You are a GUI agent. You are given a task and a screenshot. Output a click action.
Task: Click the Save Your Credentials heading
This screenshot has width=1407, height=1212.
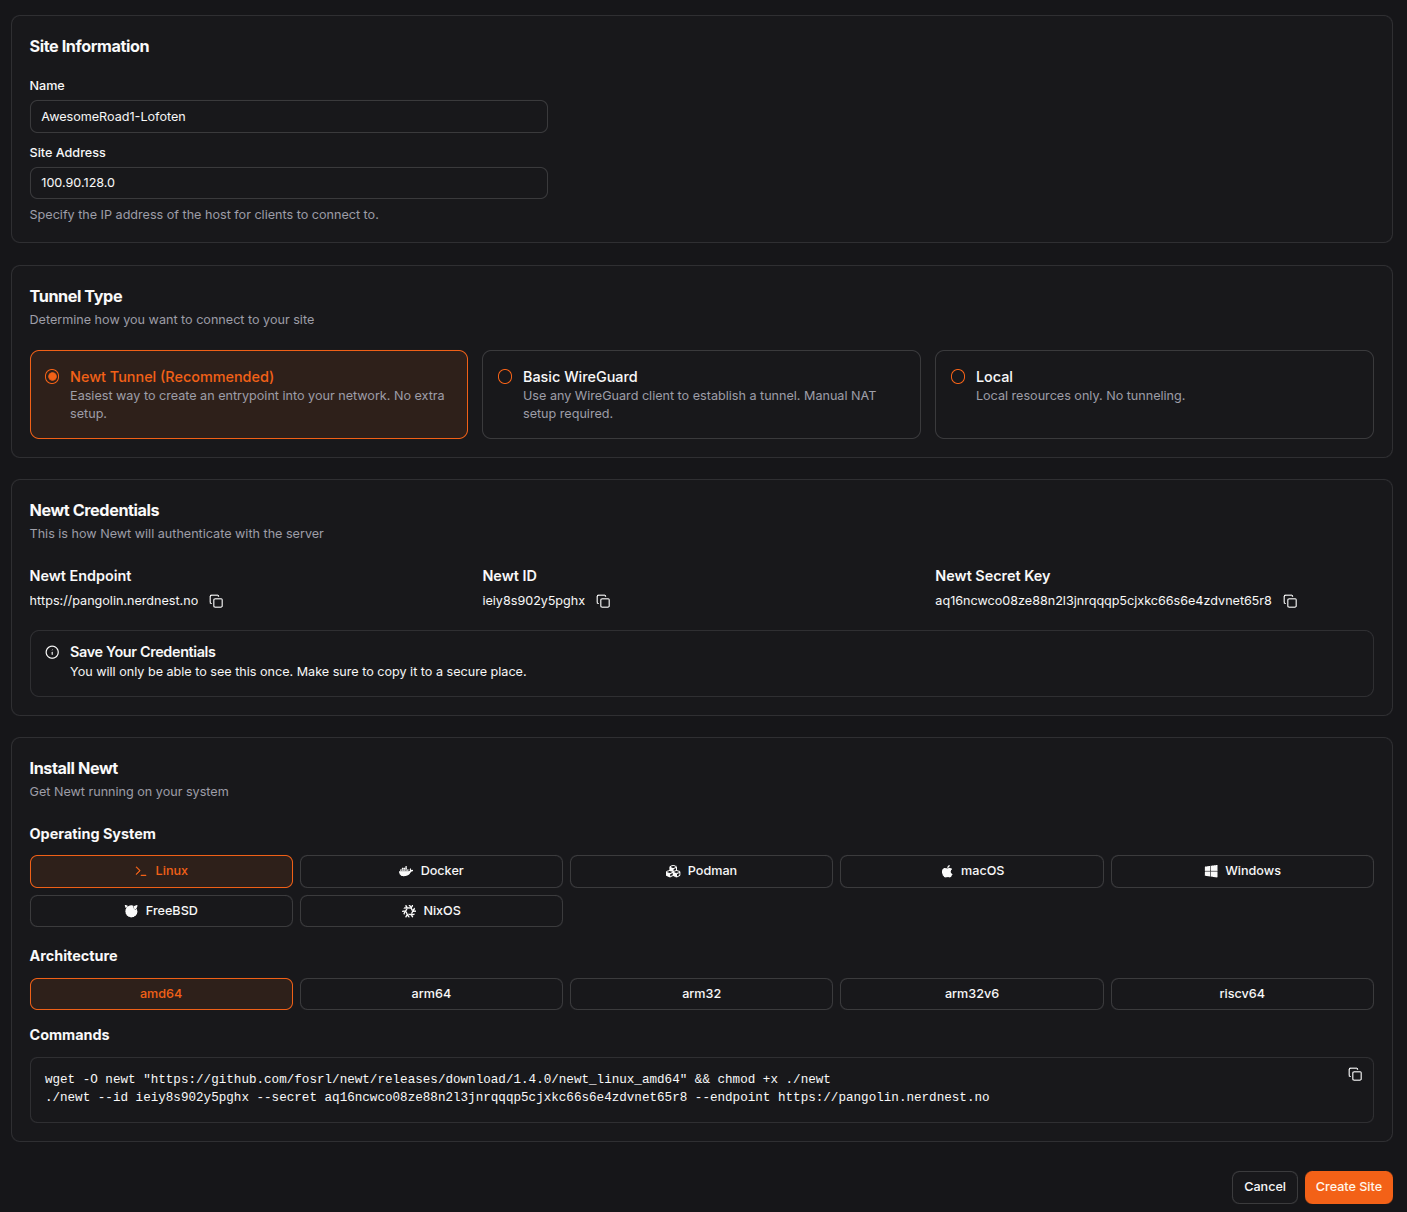[143, 652]
